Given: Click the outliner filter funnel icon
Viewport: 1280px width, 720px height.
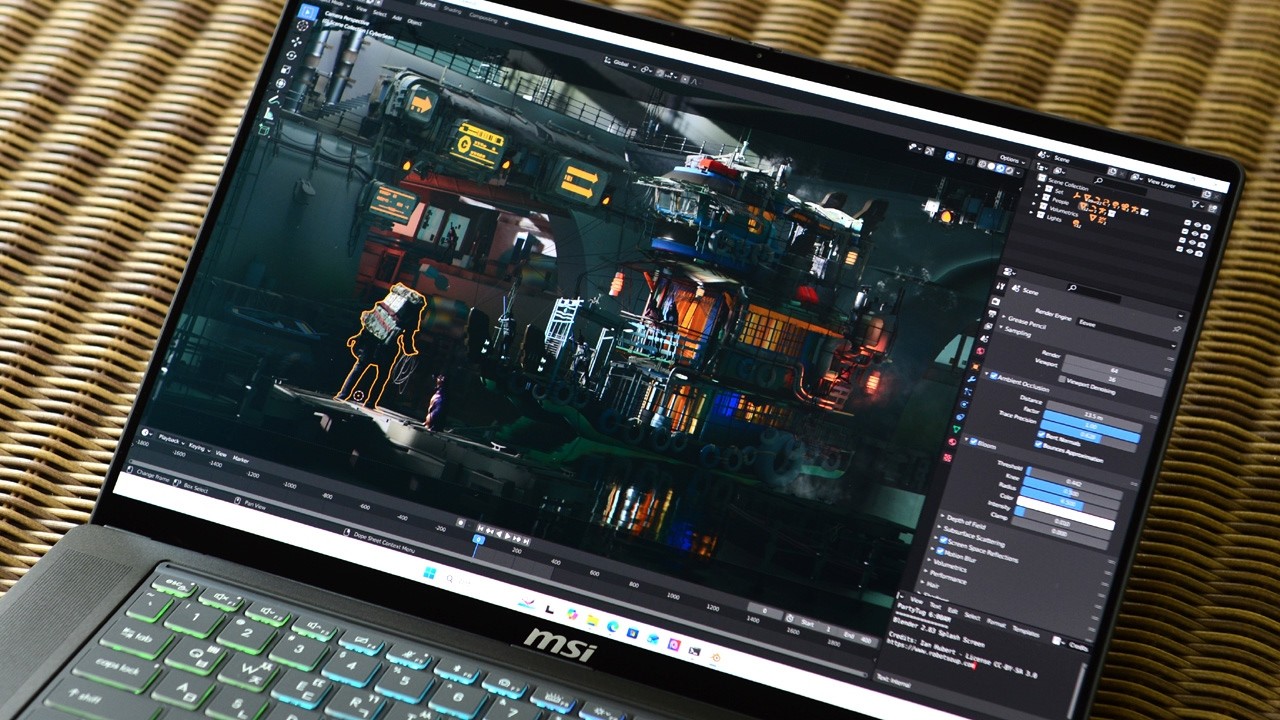Looking at the screenshot, I should 1195,203.
